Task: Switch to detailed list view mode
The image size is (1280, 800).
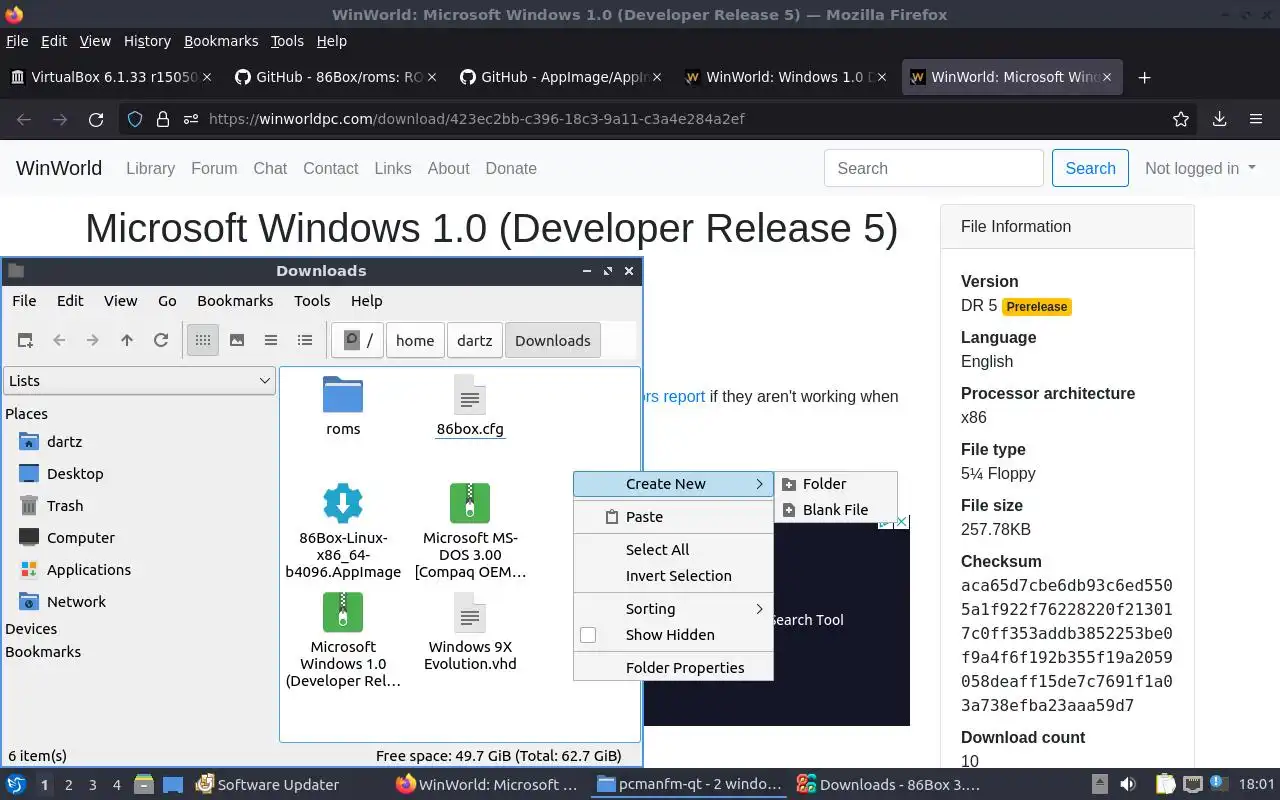Action: tap(305, 340)
